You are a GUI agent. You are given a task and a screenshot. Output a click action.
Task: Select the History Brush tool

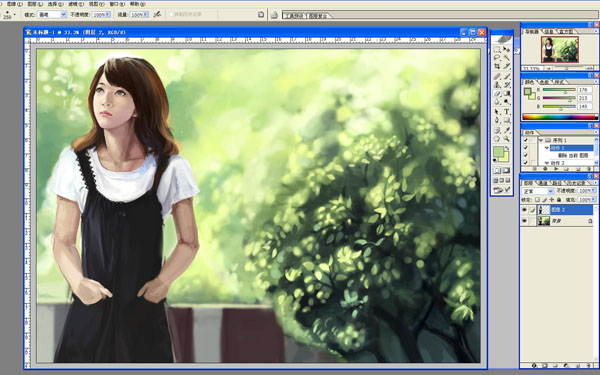click(x=507, y=85)
